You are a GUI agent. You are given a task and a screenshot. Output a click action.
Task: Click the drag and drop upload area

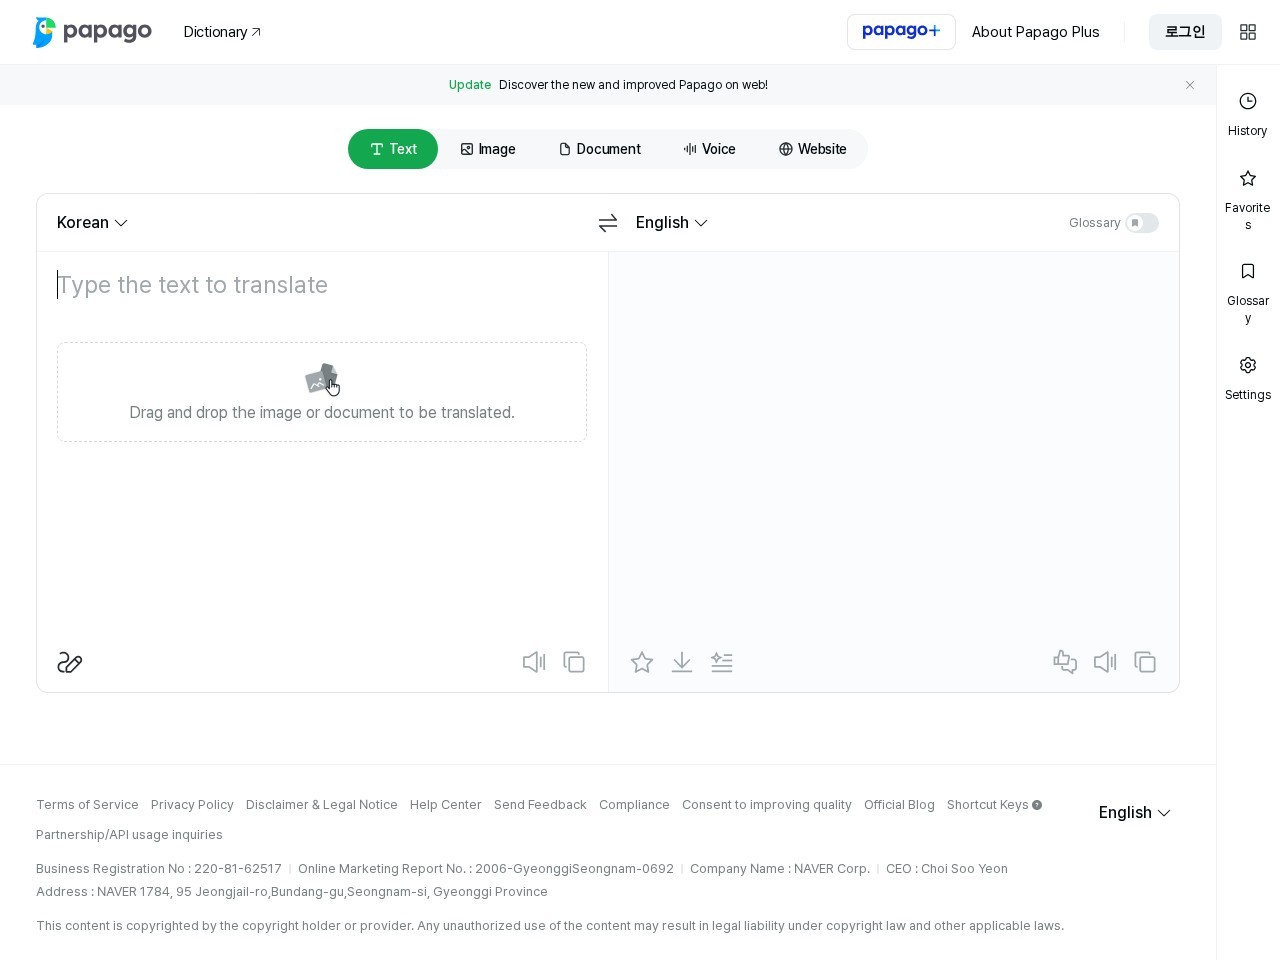322,392
